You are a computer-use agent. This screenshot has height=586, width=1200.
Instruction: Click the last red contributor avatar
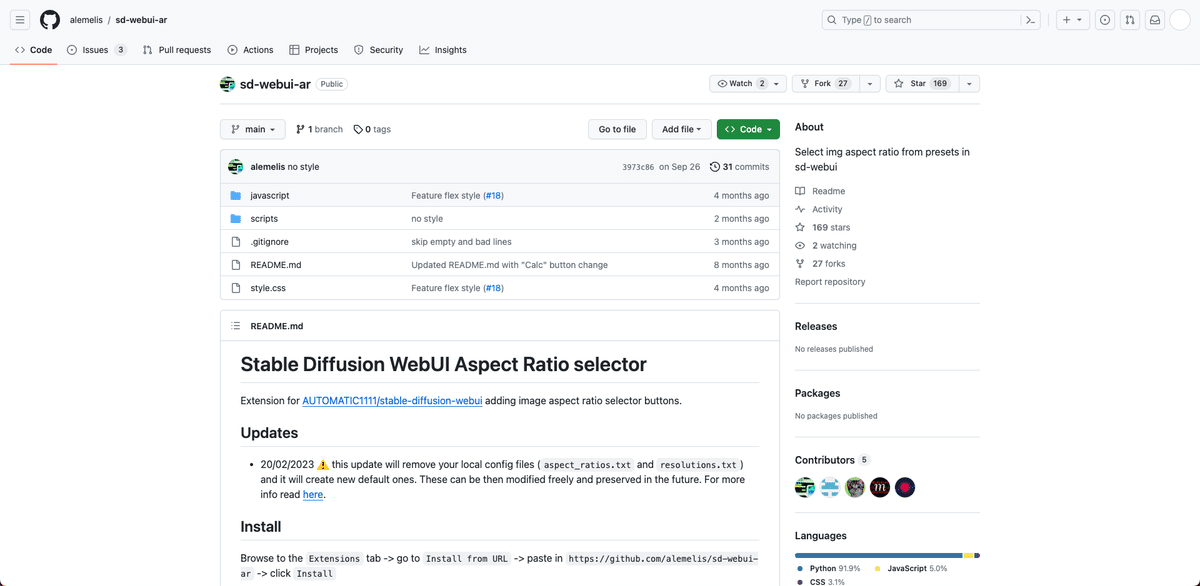pos(905,488)
